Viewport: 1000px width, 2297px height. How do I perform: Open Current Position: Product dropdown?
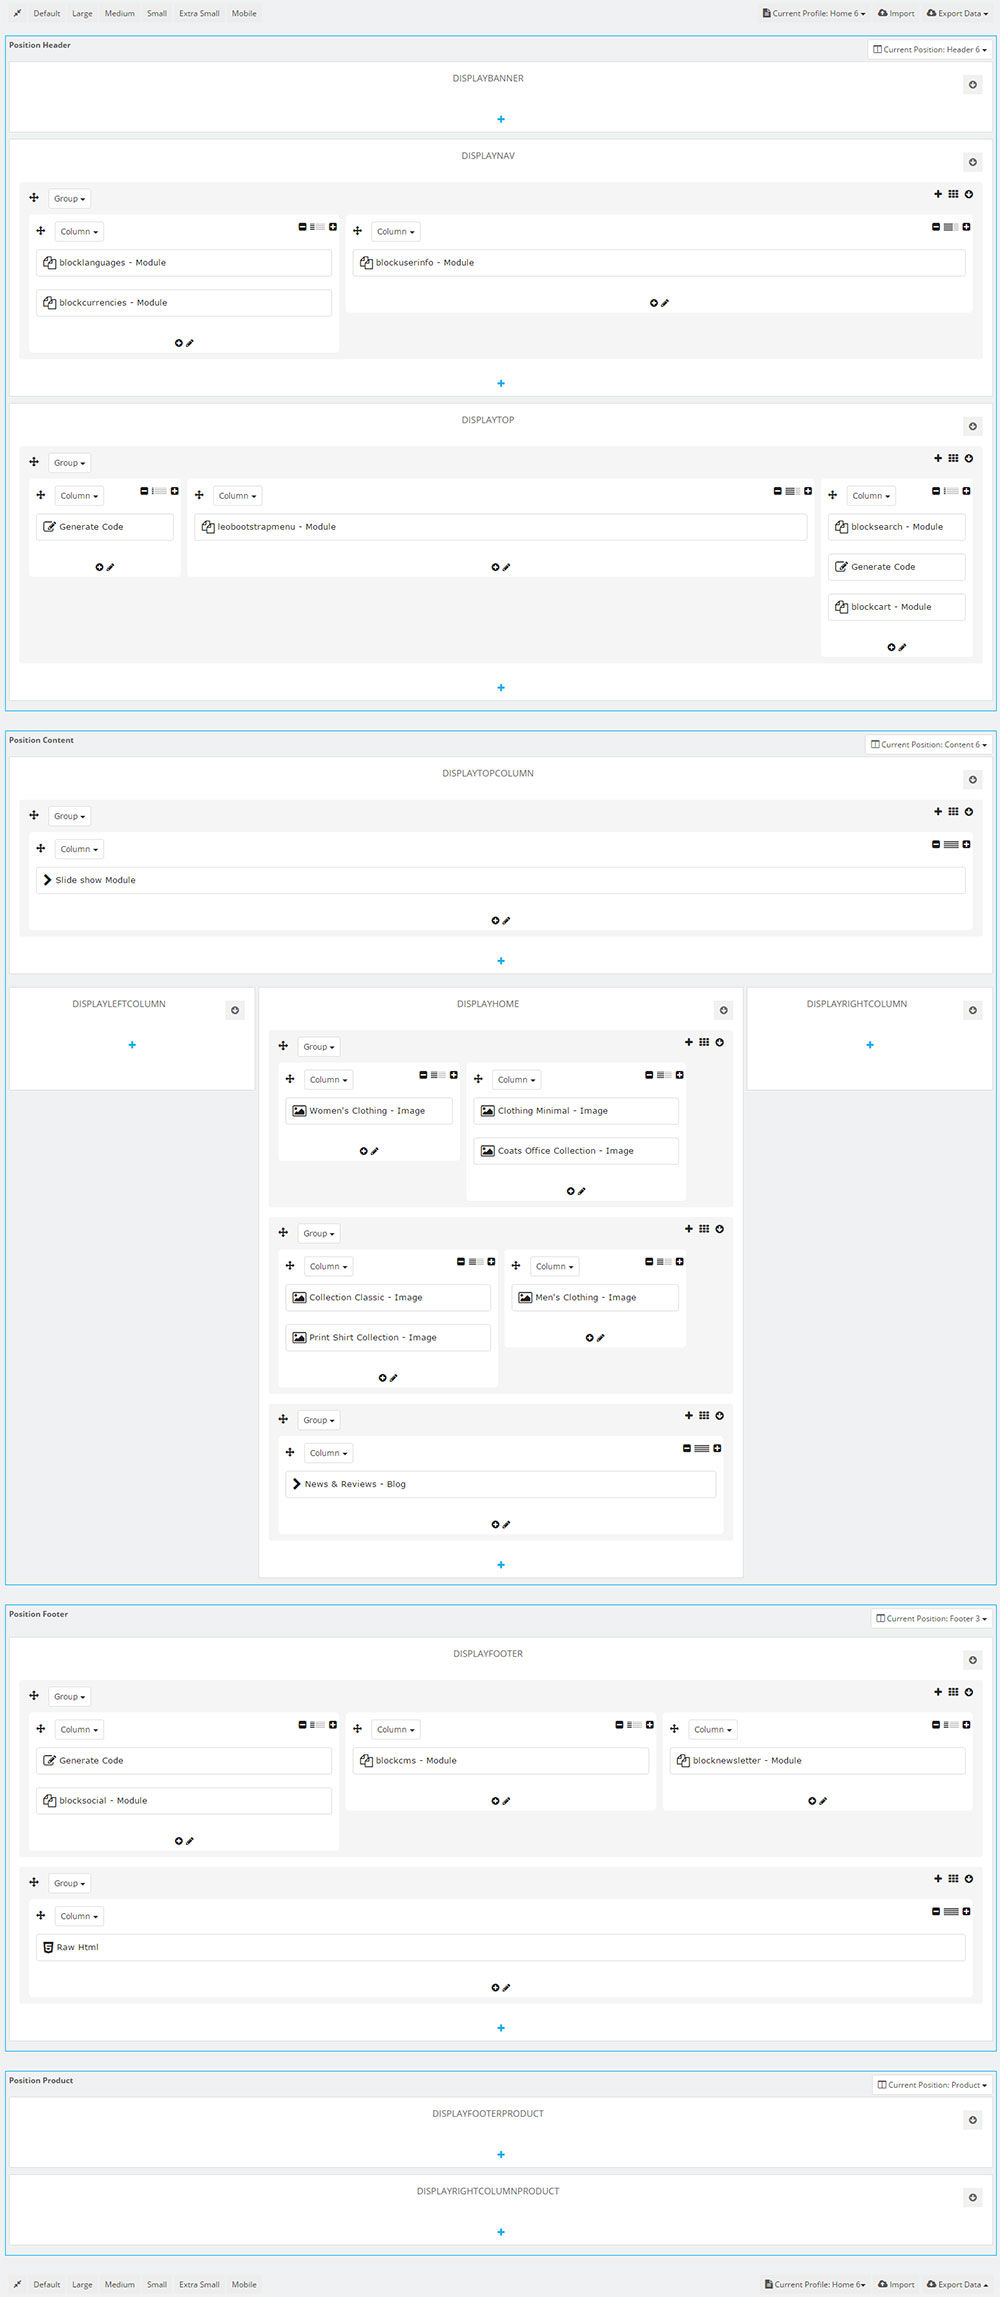(x=933, y=2084)
